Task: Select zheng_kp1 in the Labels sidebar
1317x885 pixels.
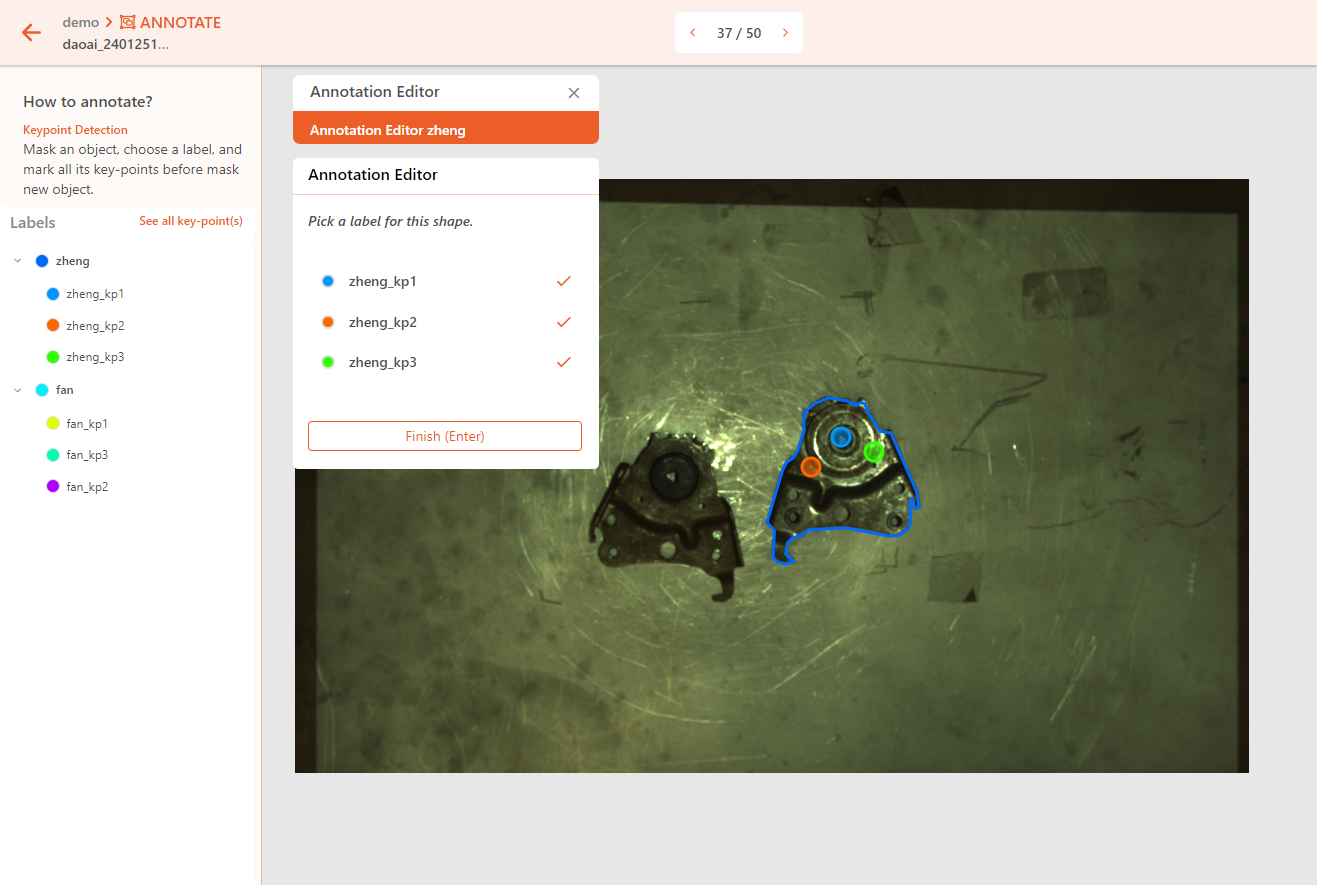Action: 95,294
